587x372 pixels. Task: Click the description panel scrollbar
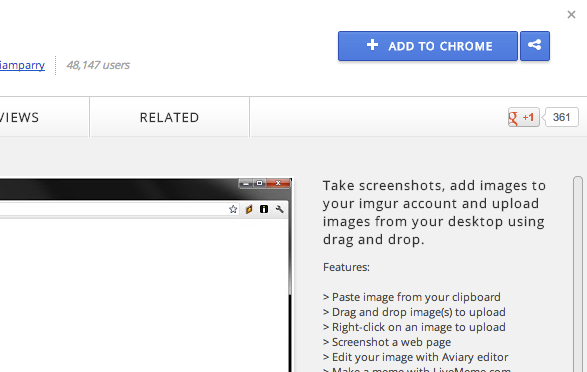(578, 274)
